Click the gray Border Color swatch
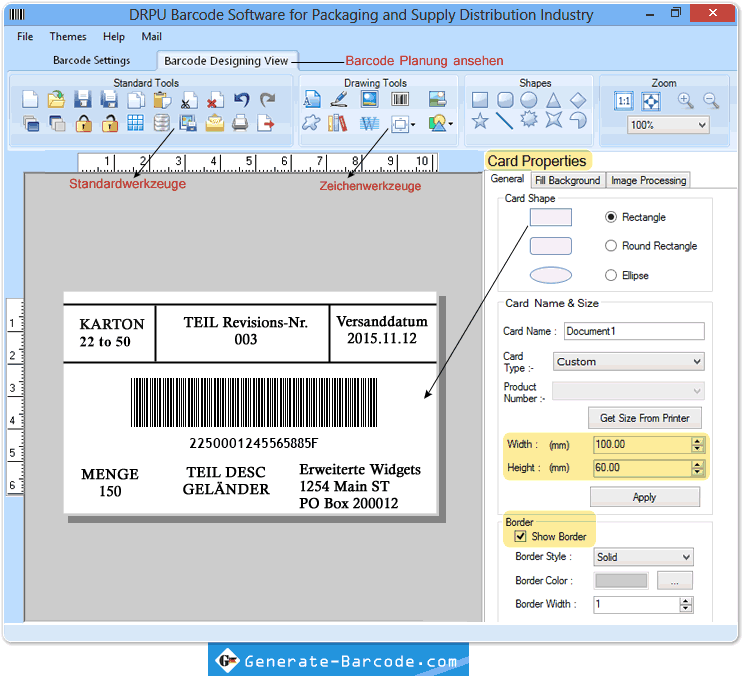The image size is (744, 676). coord(621,580)
